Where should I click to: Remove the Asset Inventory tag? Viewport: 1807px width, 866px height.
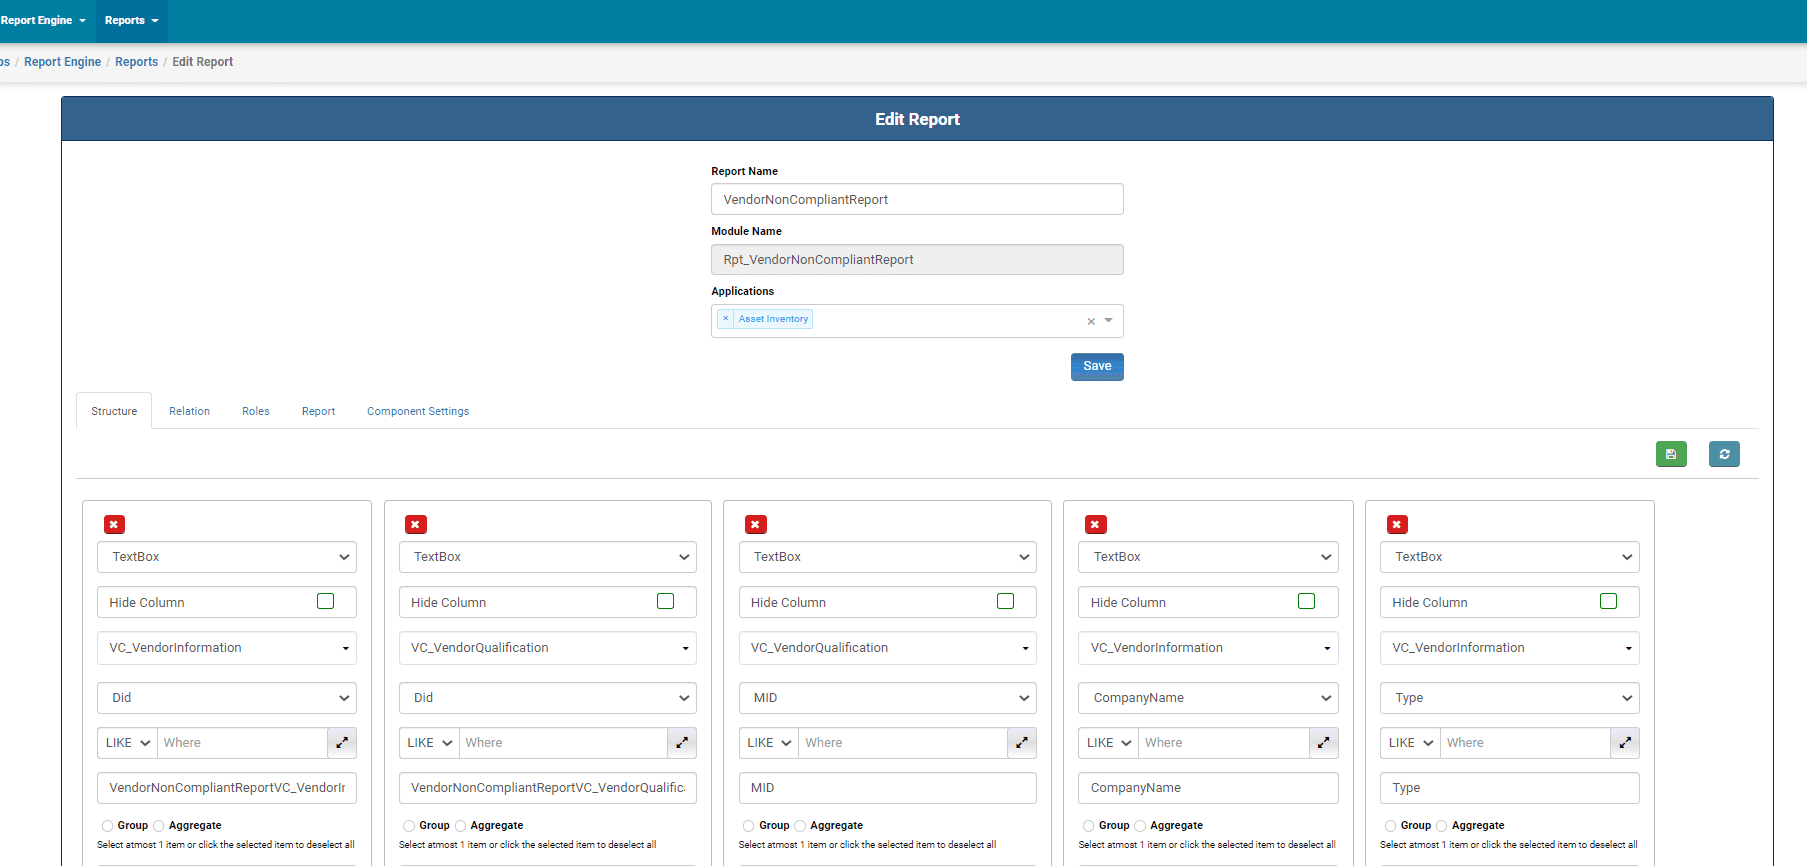(x=726, y=319)
